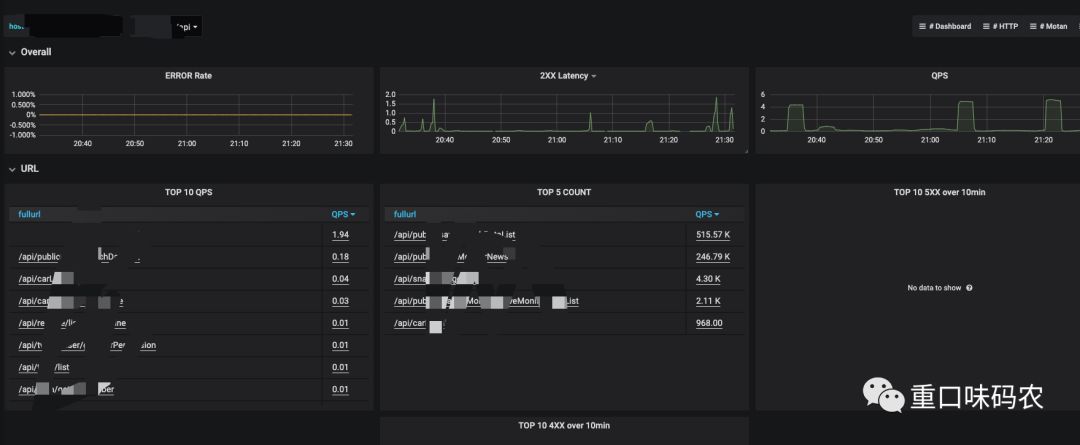Open the ERROR Rate panel title
Image resolution: width=1080 pixels, height=445 pixels.
tap(189, 76)
